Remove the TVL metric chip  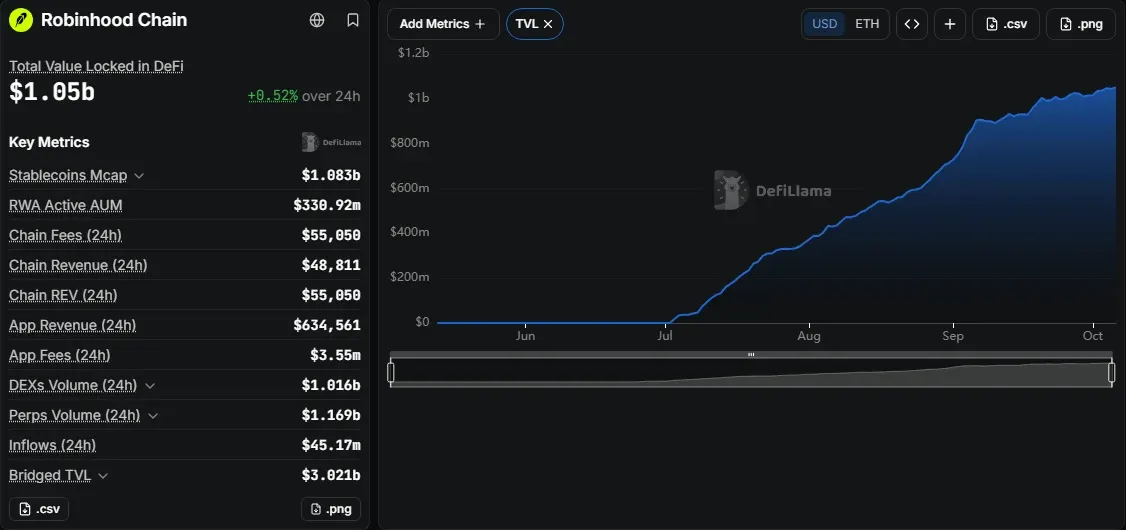coord(548,24)
